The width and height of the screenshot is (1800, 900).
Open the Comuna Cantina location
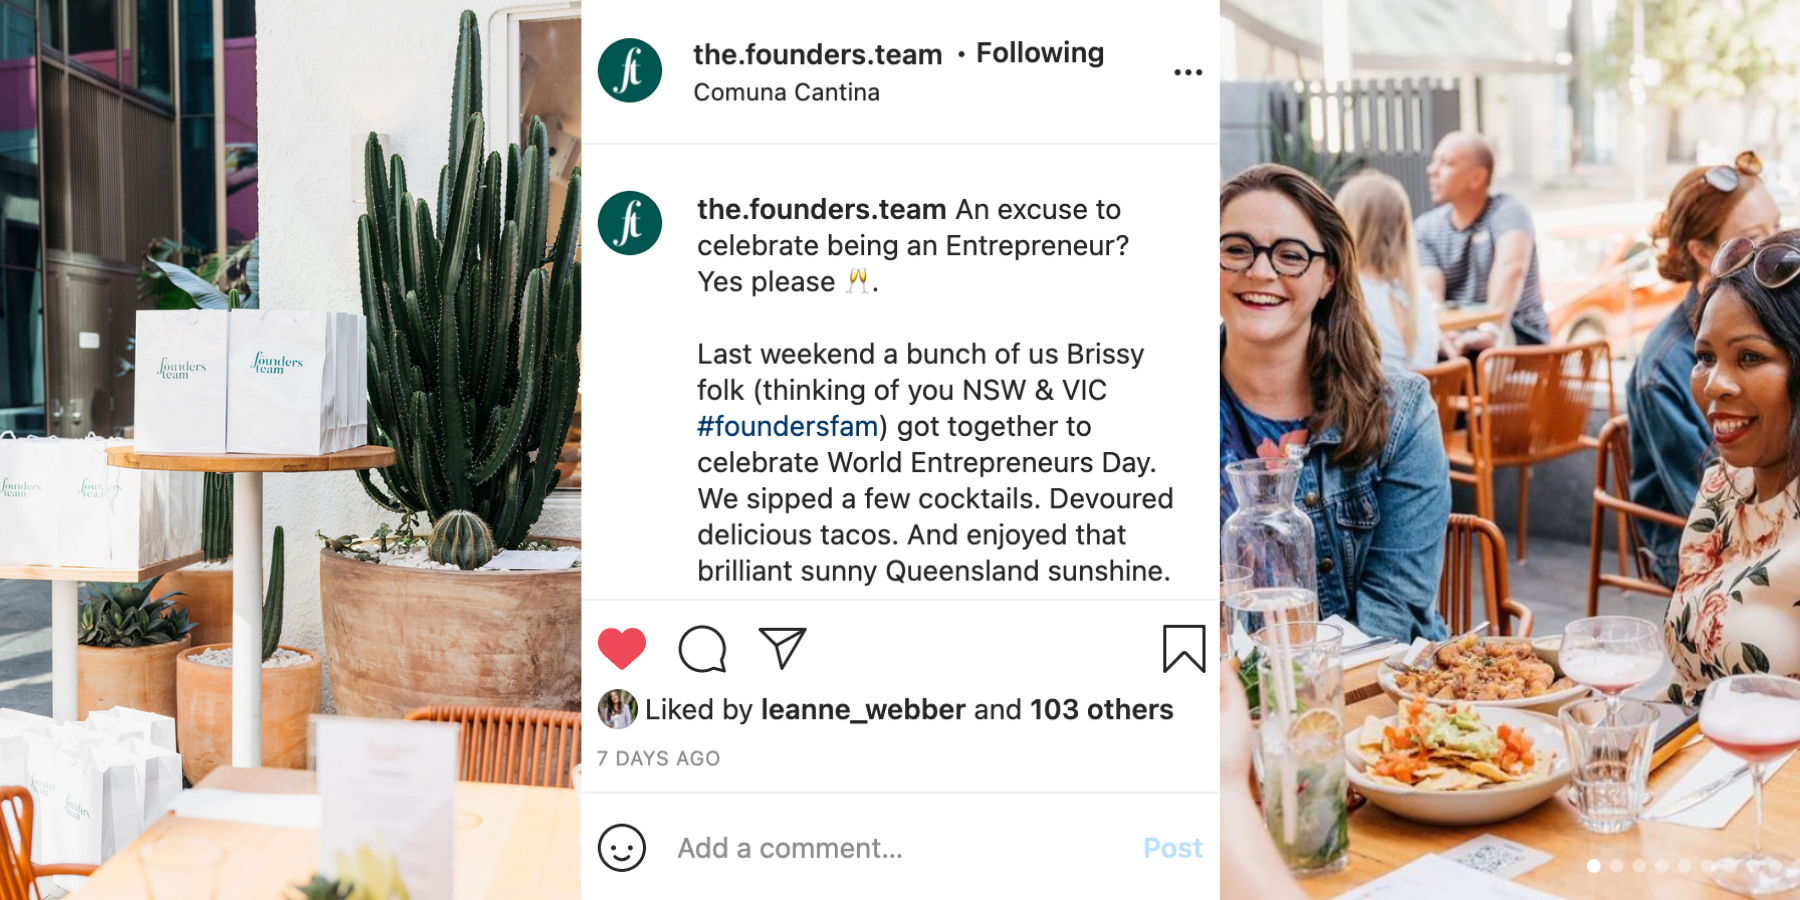[x=786, y=93]
